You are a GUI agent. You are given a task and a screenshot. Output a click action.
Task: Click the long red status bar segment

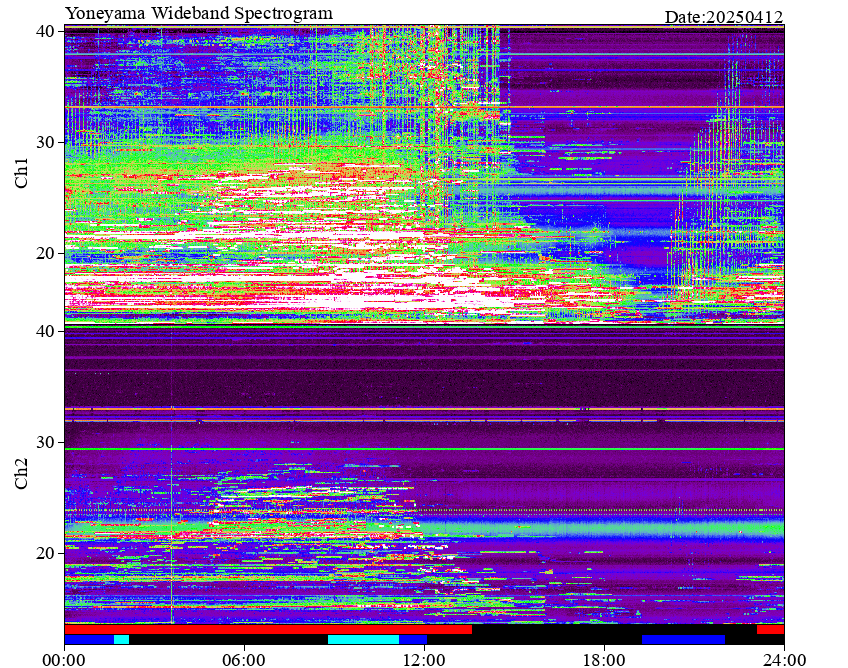click(x=300, y=630)
